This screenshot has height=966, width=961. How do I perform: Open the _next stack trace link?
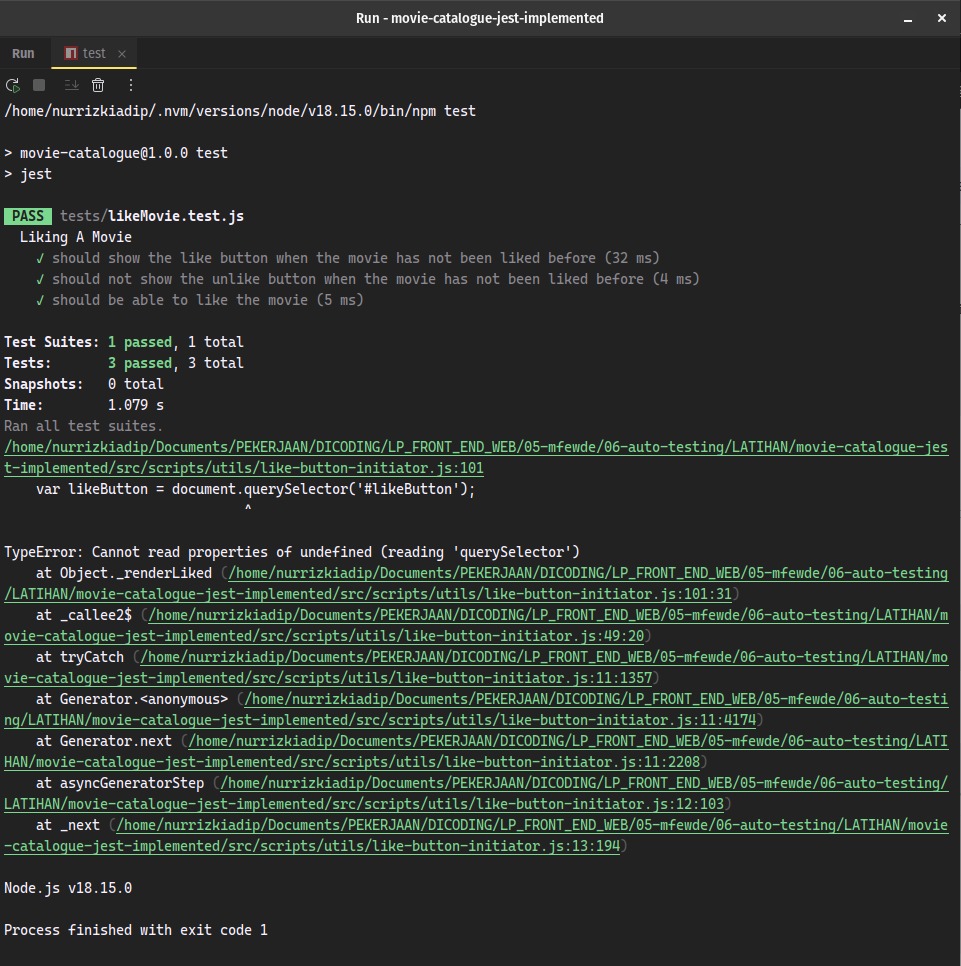pyautogui.click(x=476, y=835)
